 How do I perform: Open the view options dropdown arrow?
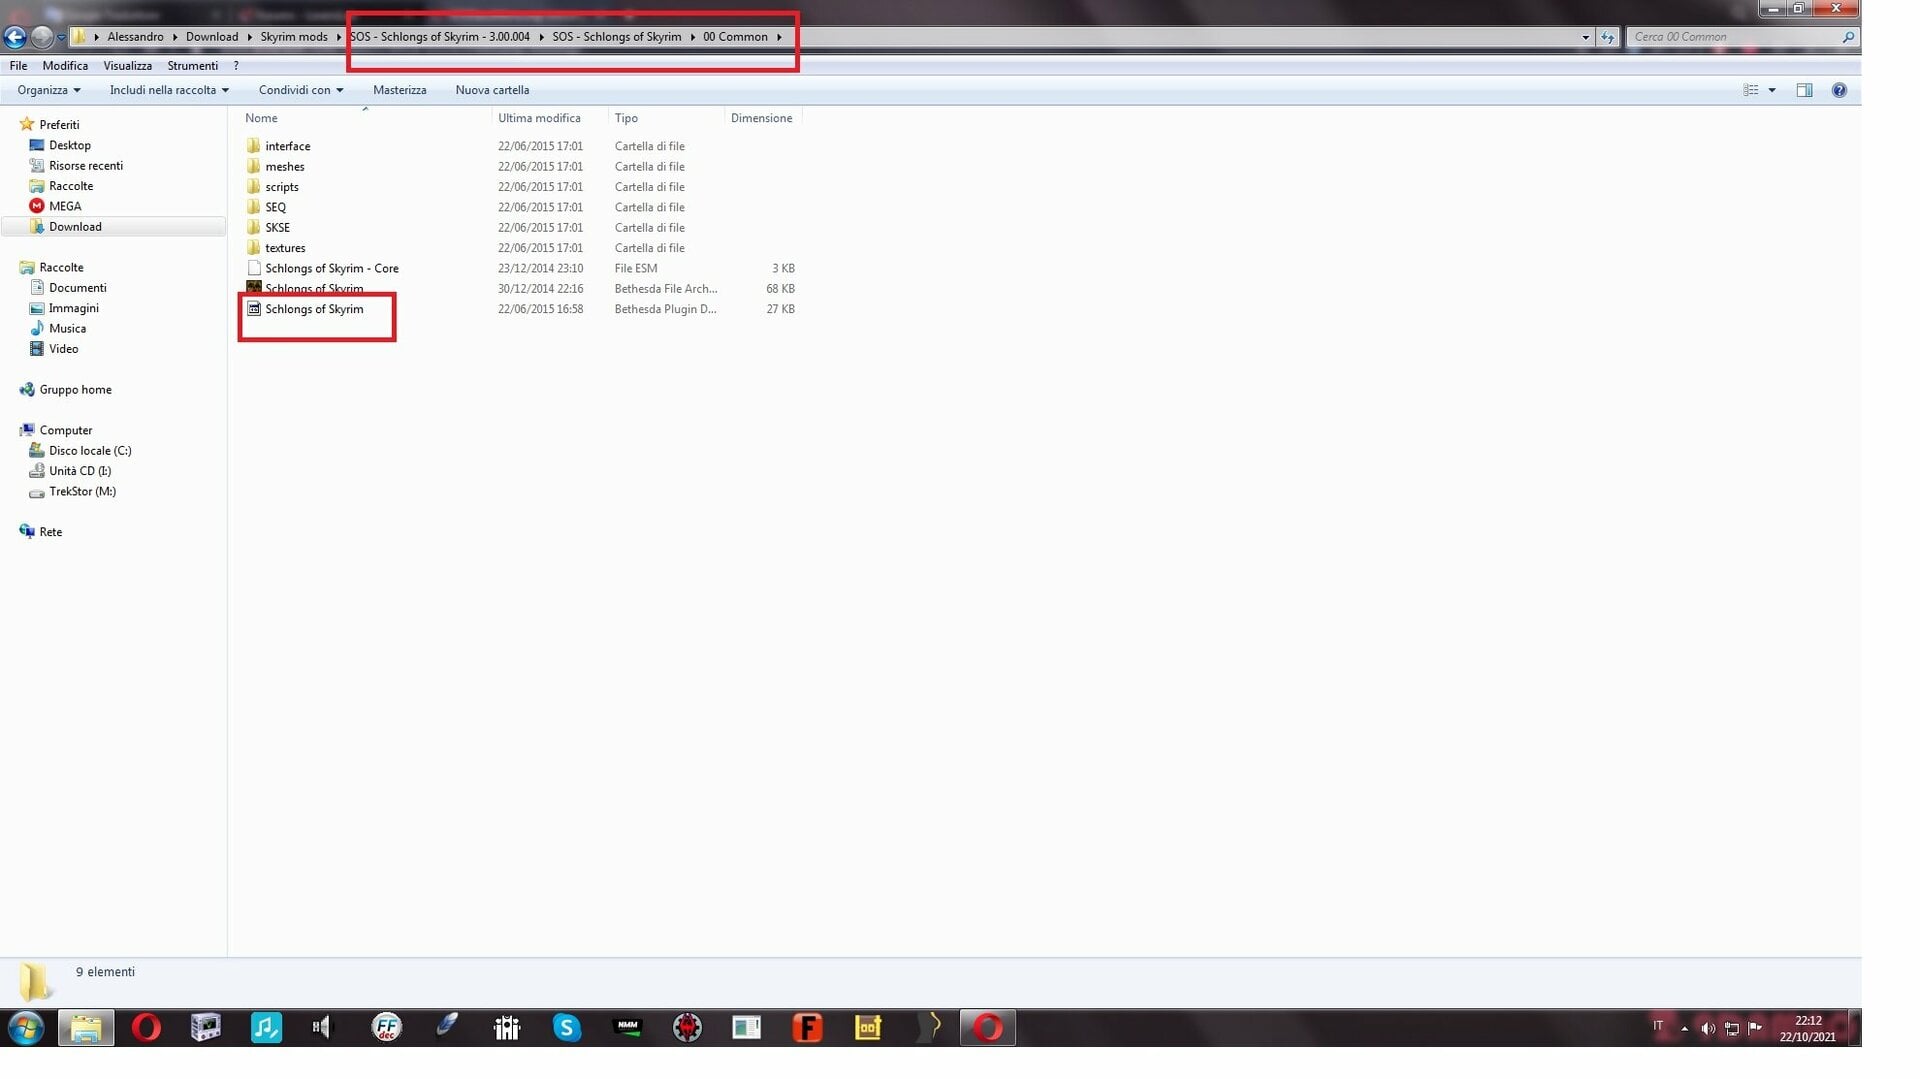coord(1772,90)
